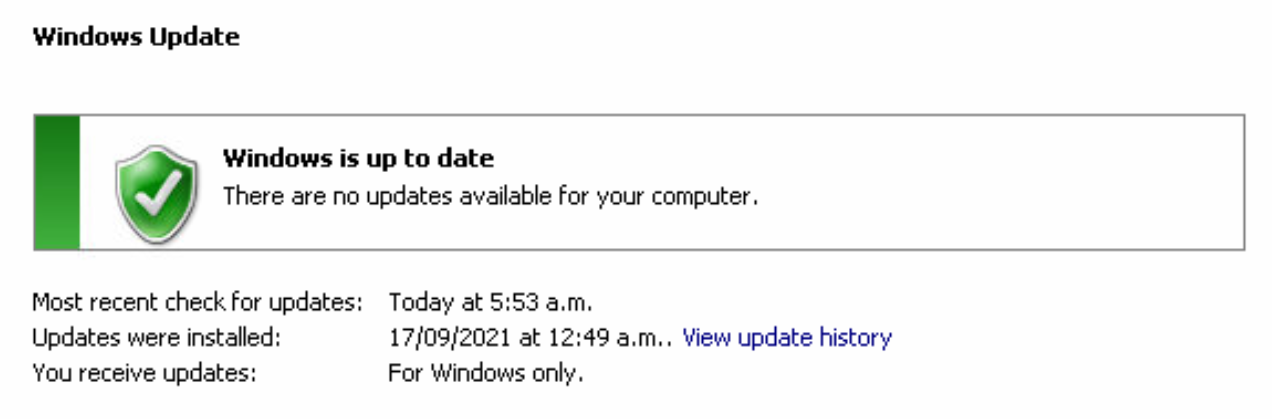
Task: Click the 'You receive updates' label
Action: 144,373
